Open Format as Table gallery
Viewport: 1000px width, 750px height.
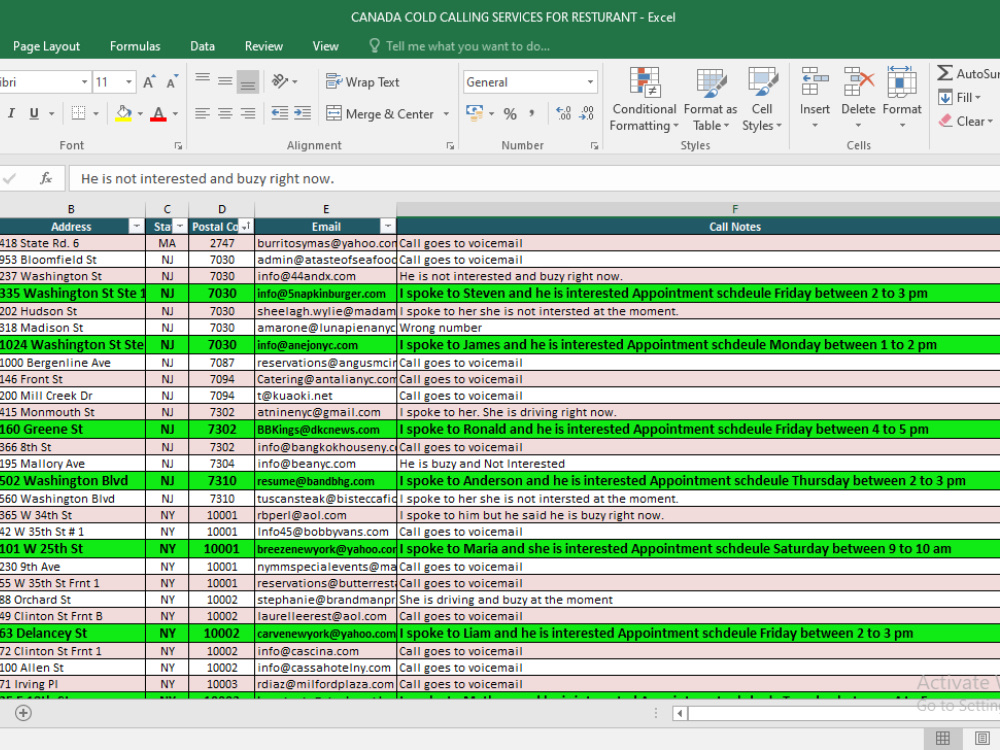click(x=710, y=99)
